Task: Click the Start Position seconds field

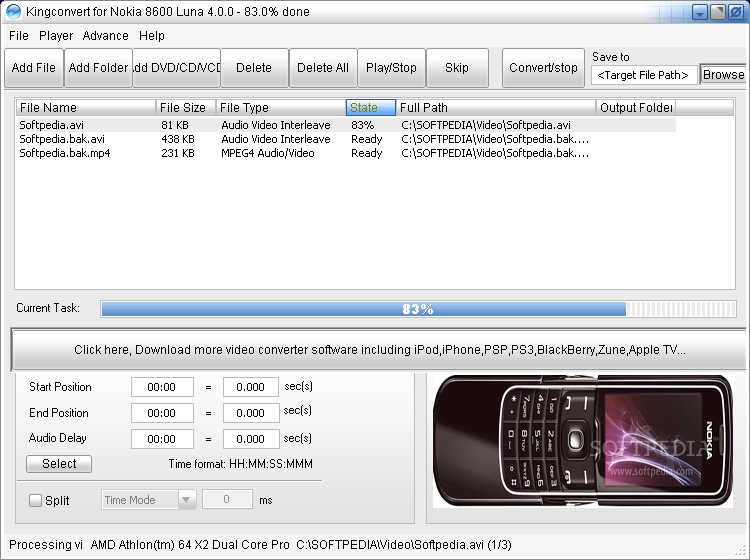Action: click(x=251, y=387)
